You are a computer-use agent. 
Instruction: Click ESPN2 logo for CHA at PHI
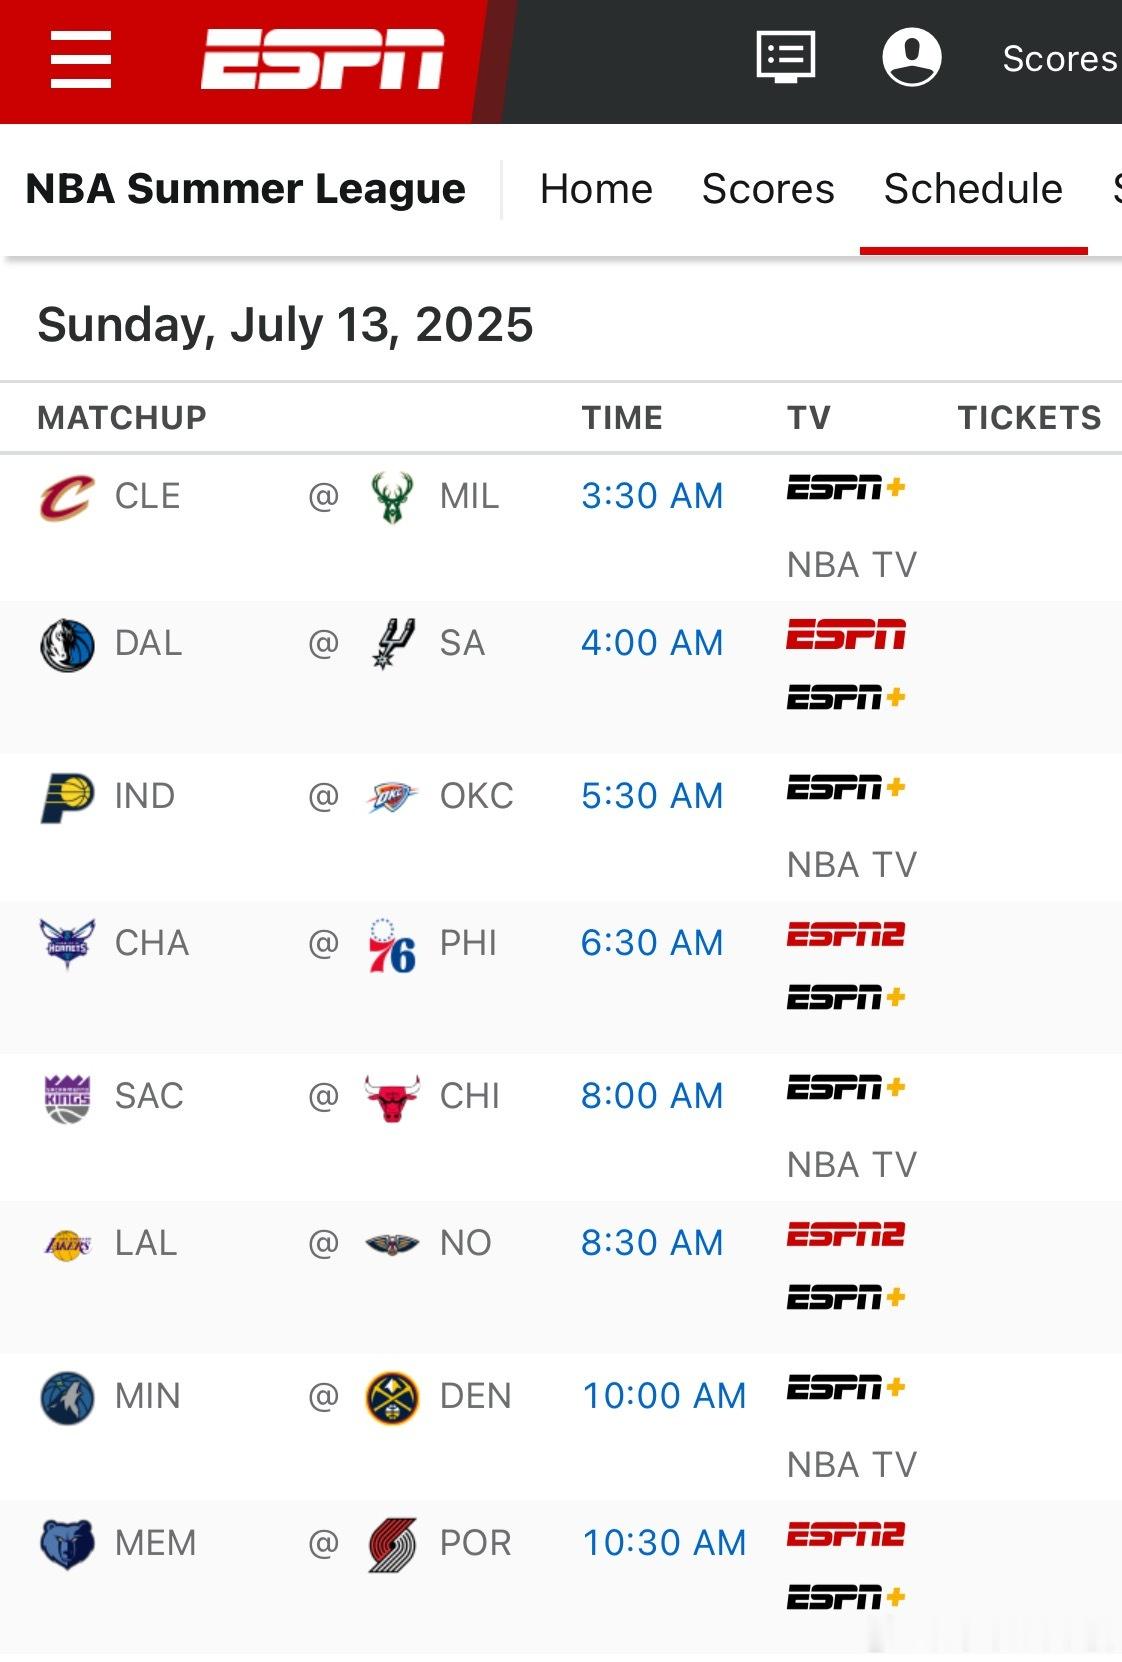click(846, 935)
